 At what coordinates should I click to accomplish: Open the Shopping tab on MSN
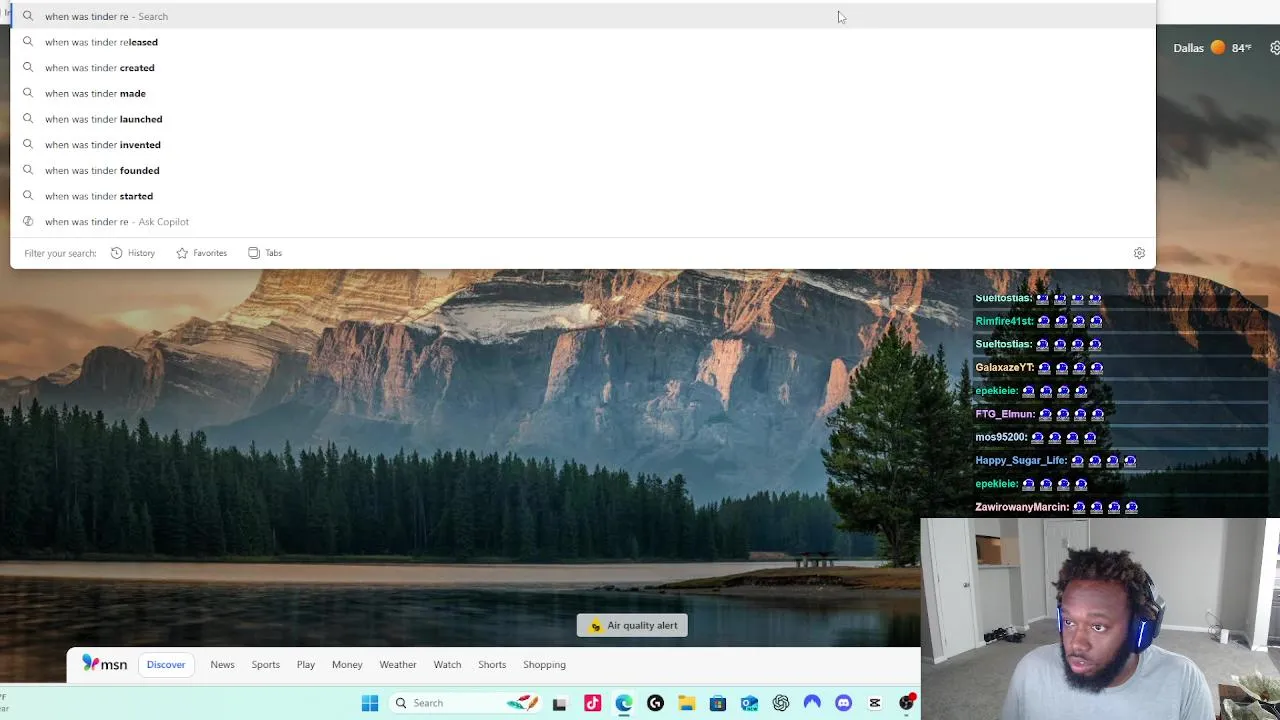click(x=544, y=664)
